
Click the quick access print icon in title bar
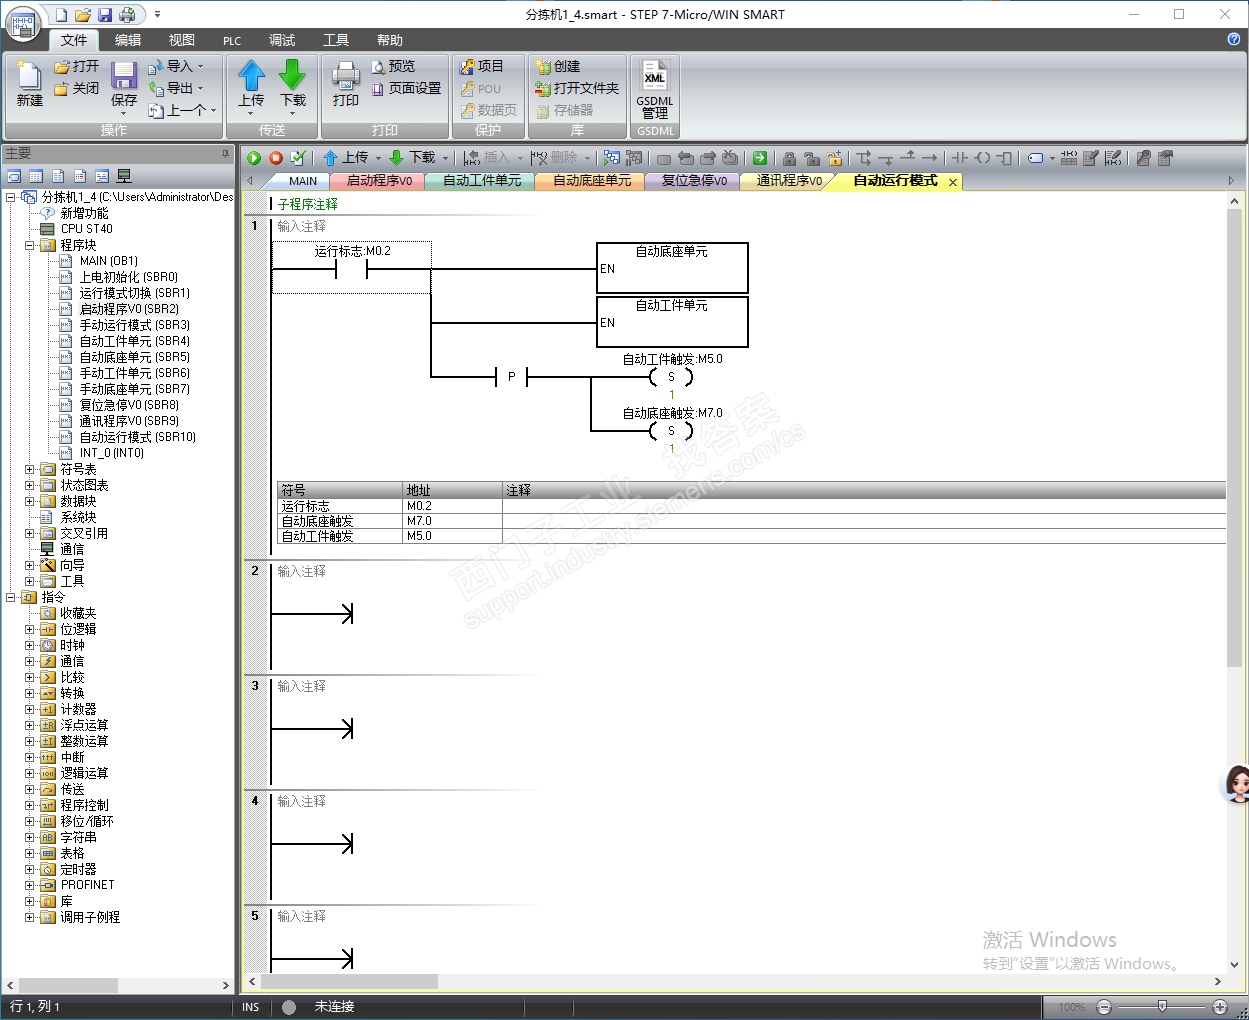[127, 15]
